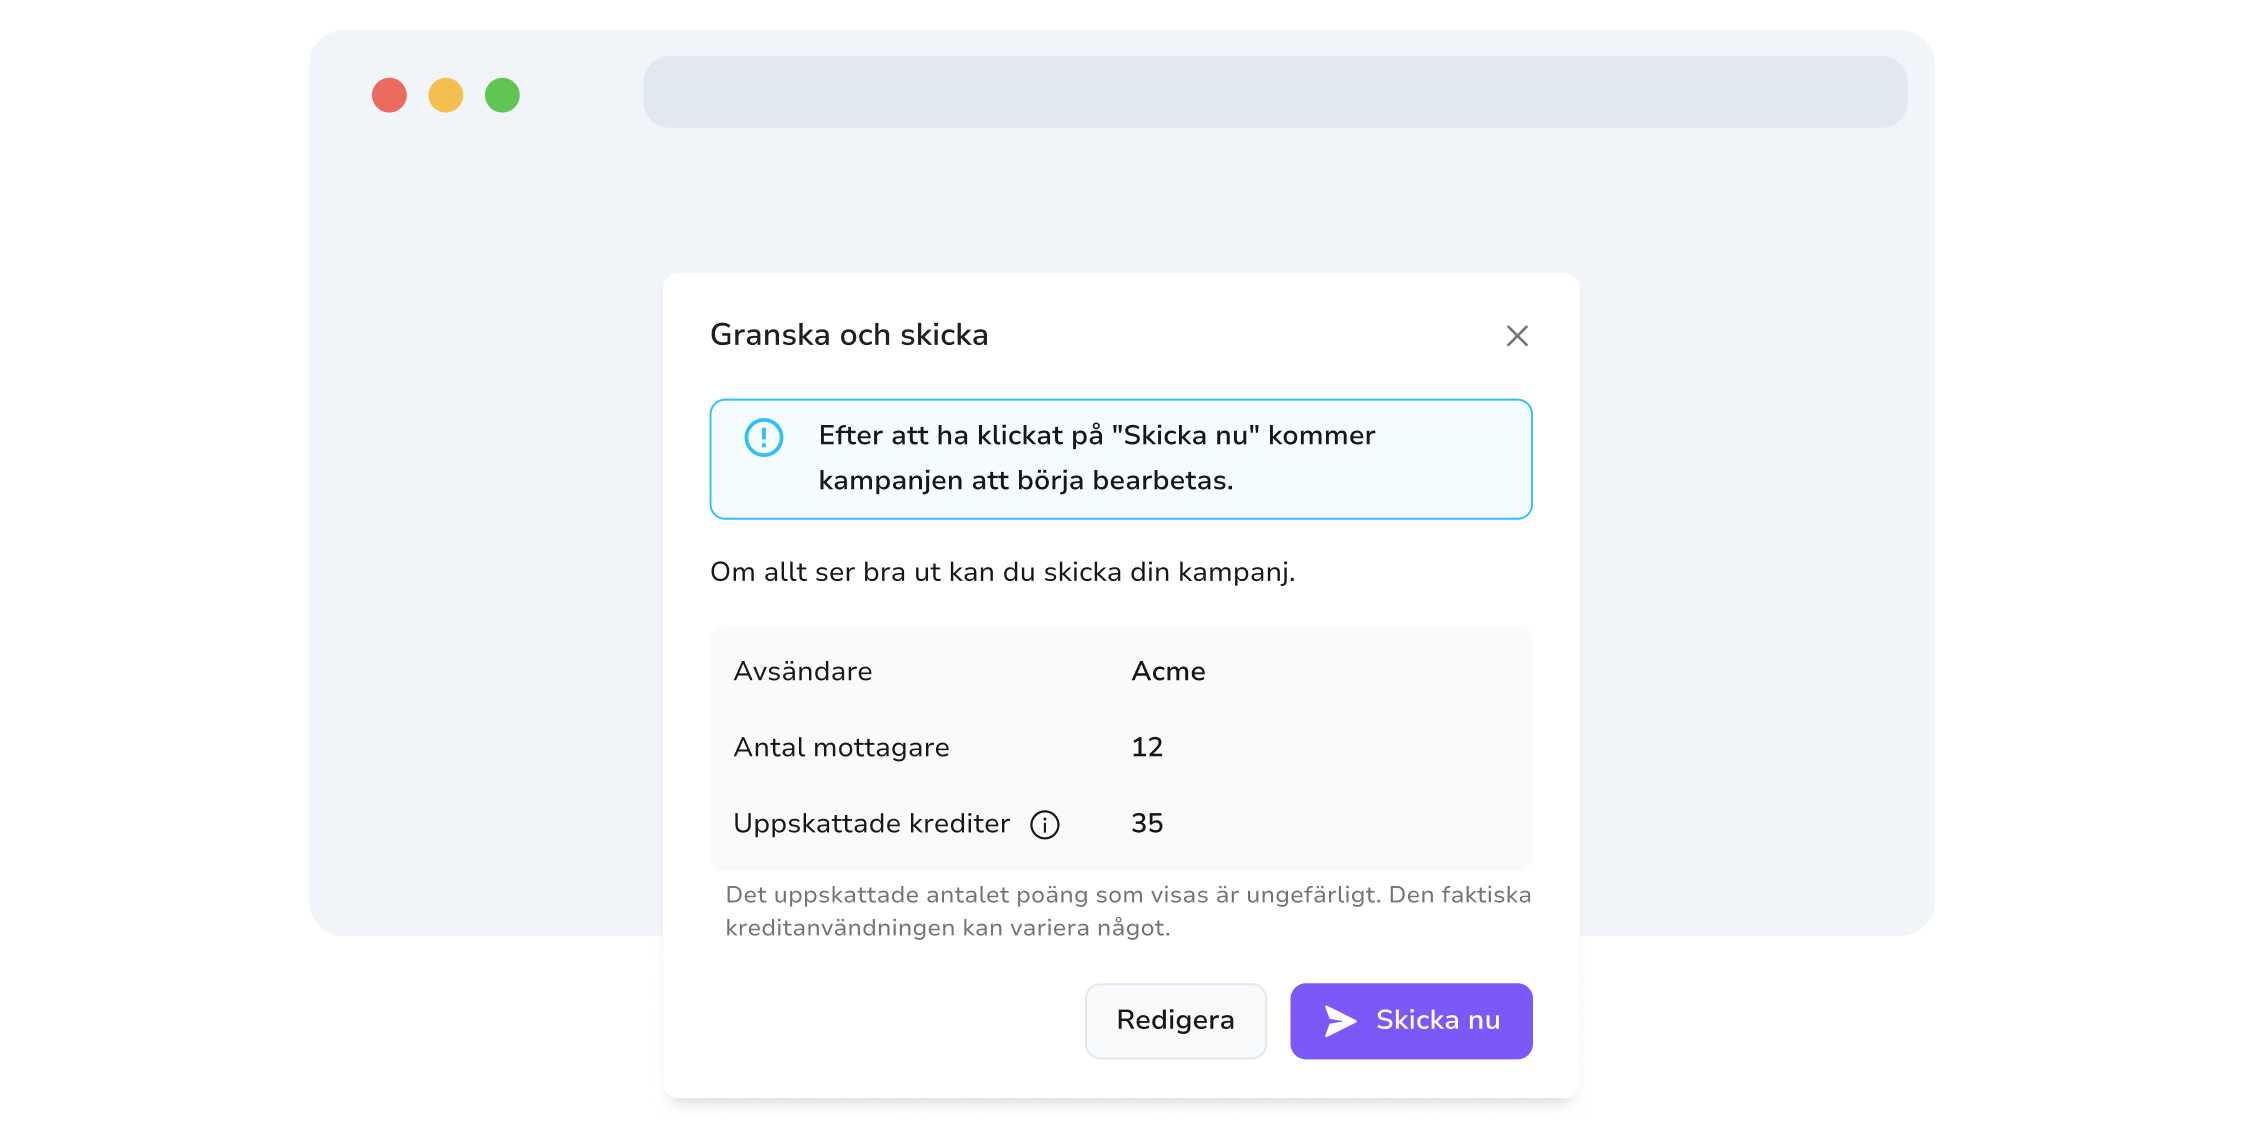Click the alert text about Skicka nu
This screenshot has width=2244, height=1131.
coord(1097,458)
